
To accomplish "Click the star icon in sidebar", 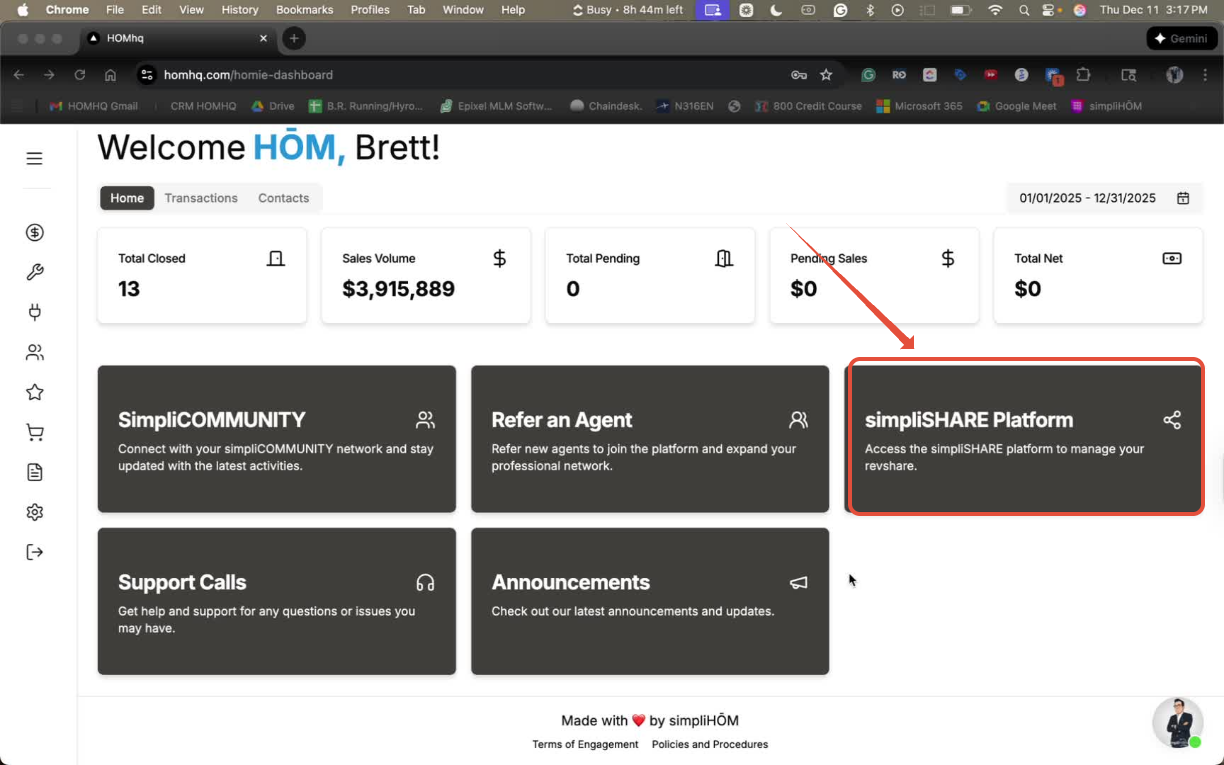I will click(x=35, y=392).
